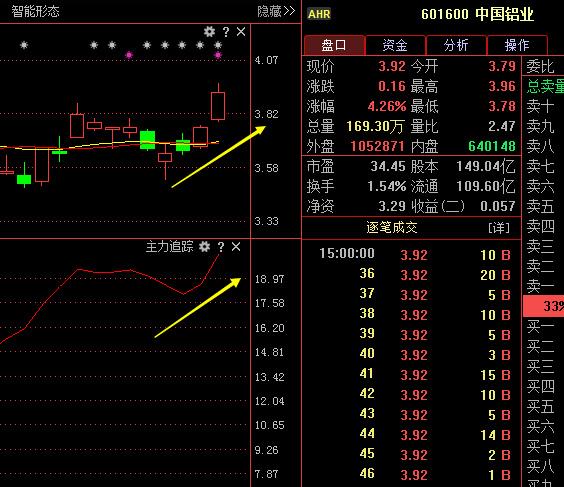Click the magenta star marker above last candle

pos(218,55)
